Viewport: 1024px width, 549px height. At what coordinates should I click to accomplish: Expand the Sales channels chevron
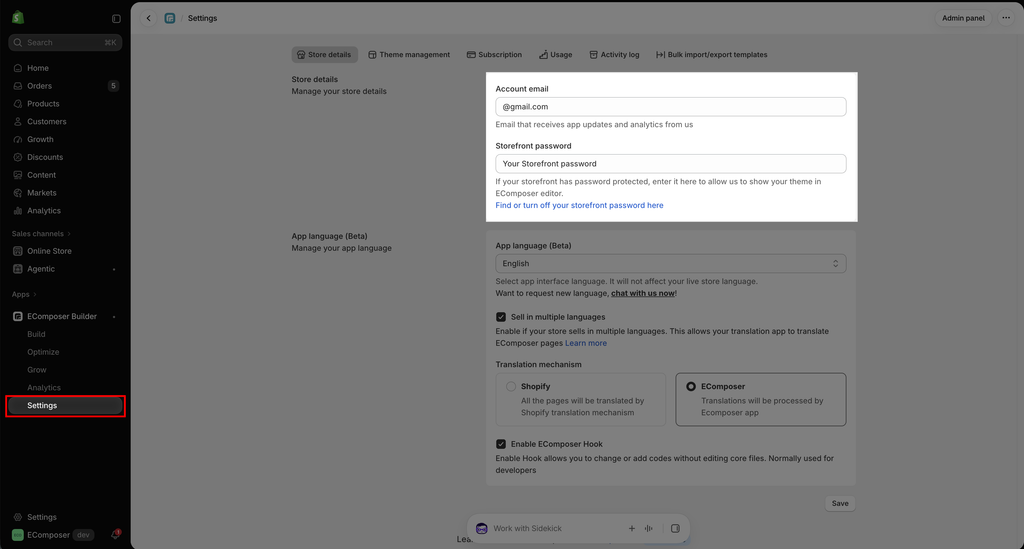point(69,234)
